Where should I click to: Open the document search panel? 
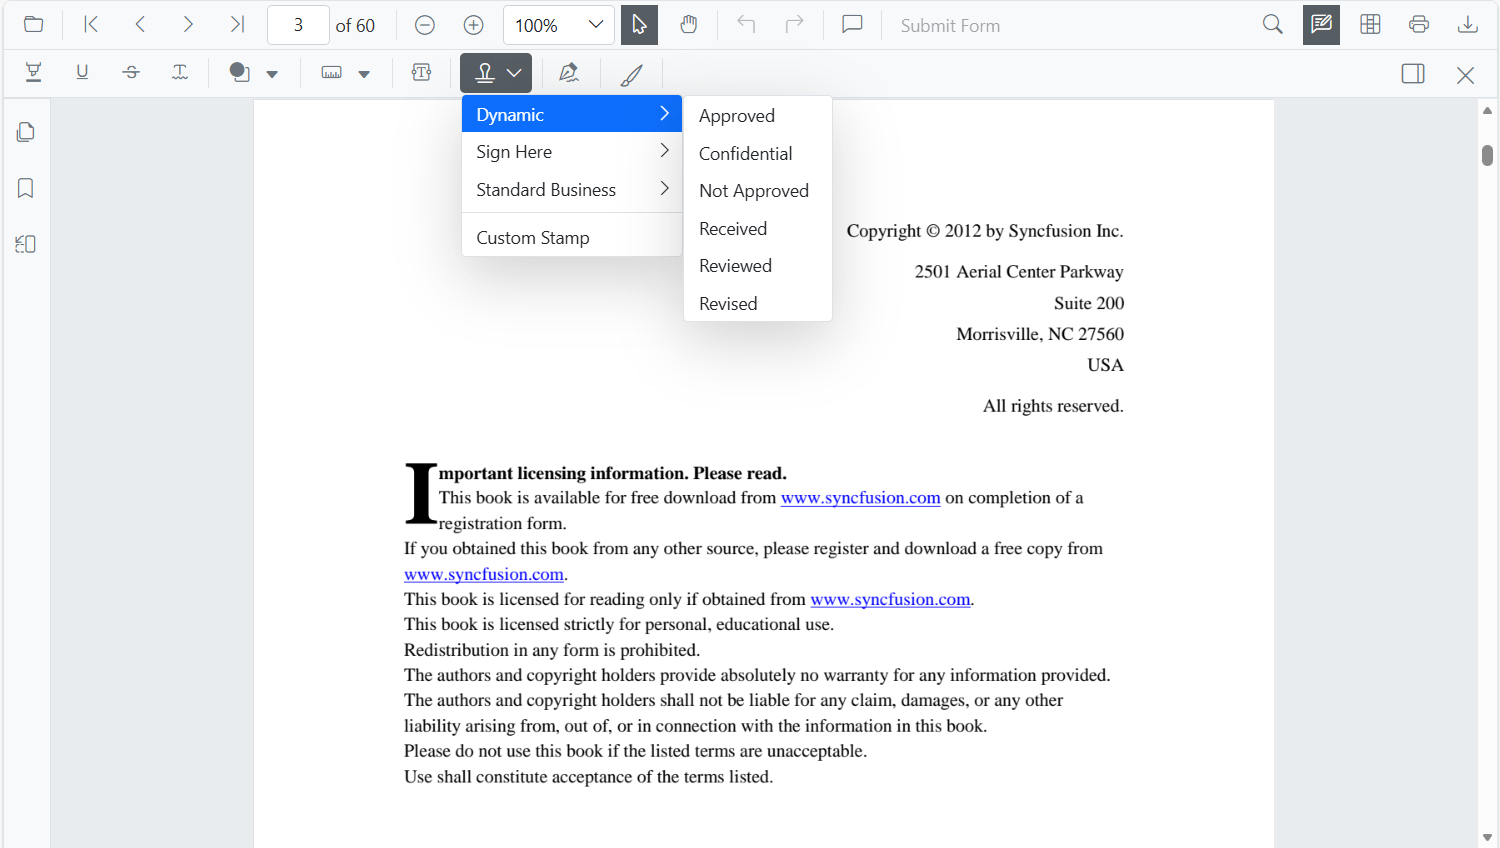click(1272, 24)
